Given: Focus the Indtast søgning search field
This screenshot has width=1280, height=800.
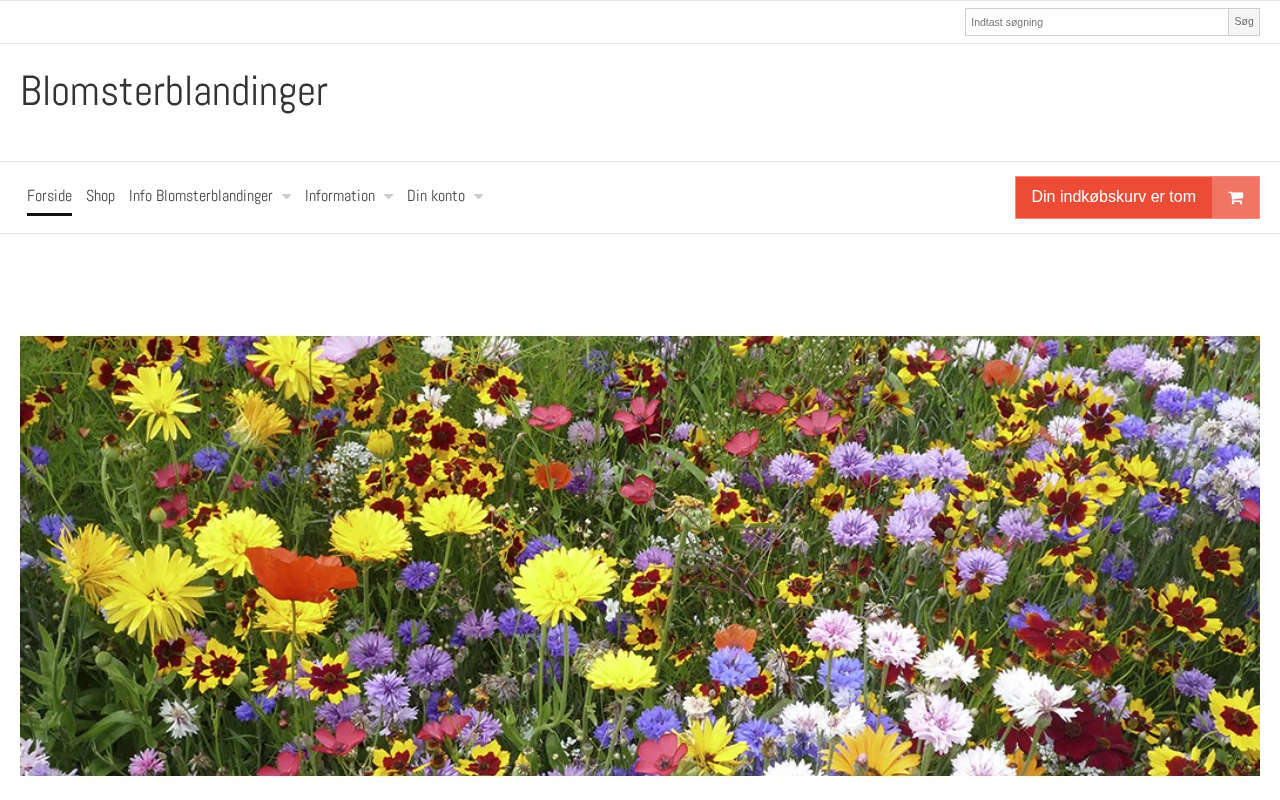Looking at the screenshot, I should [1097, 22].
